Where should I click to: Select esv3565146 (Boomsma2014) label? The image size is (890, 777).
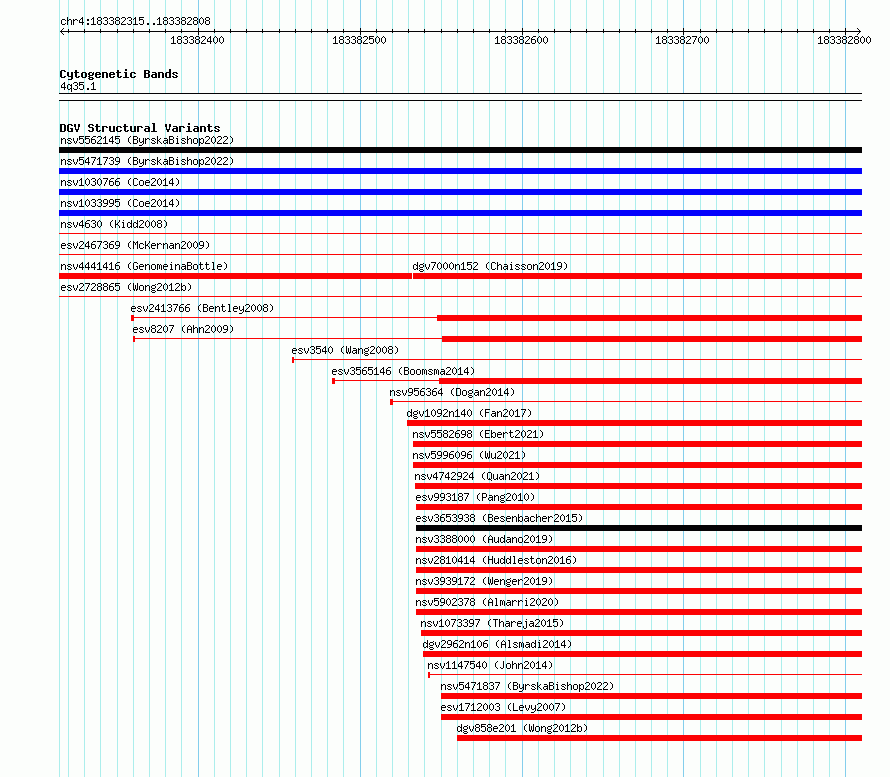(403, 371)
